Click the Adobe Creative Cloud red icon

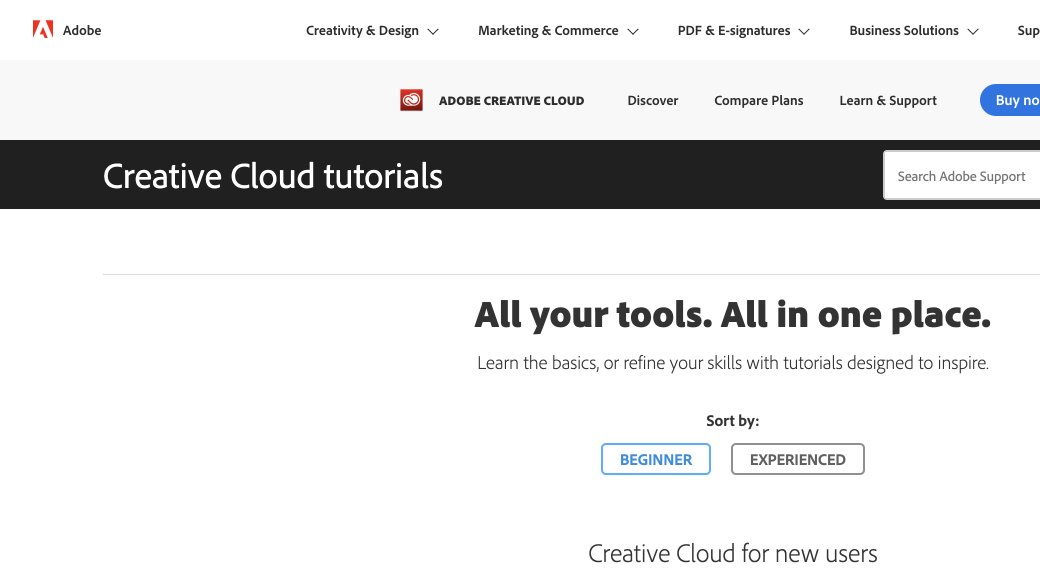pos(411,100)
